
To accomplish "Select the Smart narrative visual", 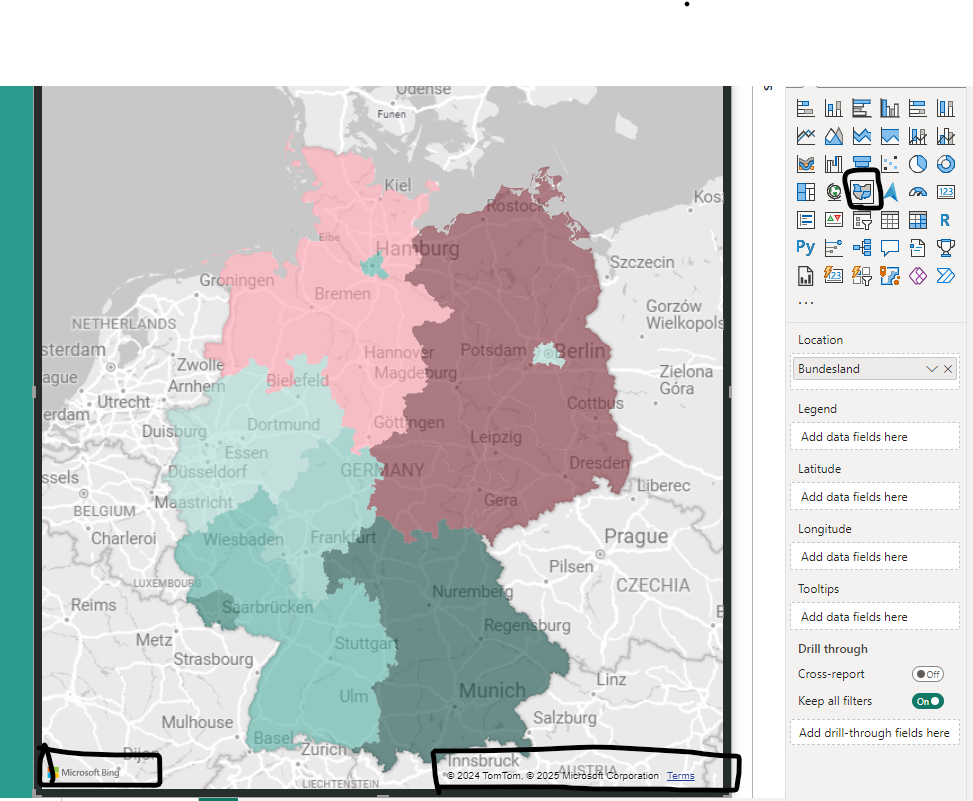I will (918, 248).
